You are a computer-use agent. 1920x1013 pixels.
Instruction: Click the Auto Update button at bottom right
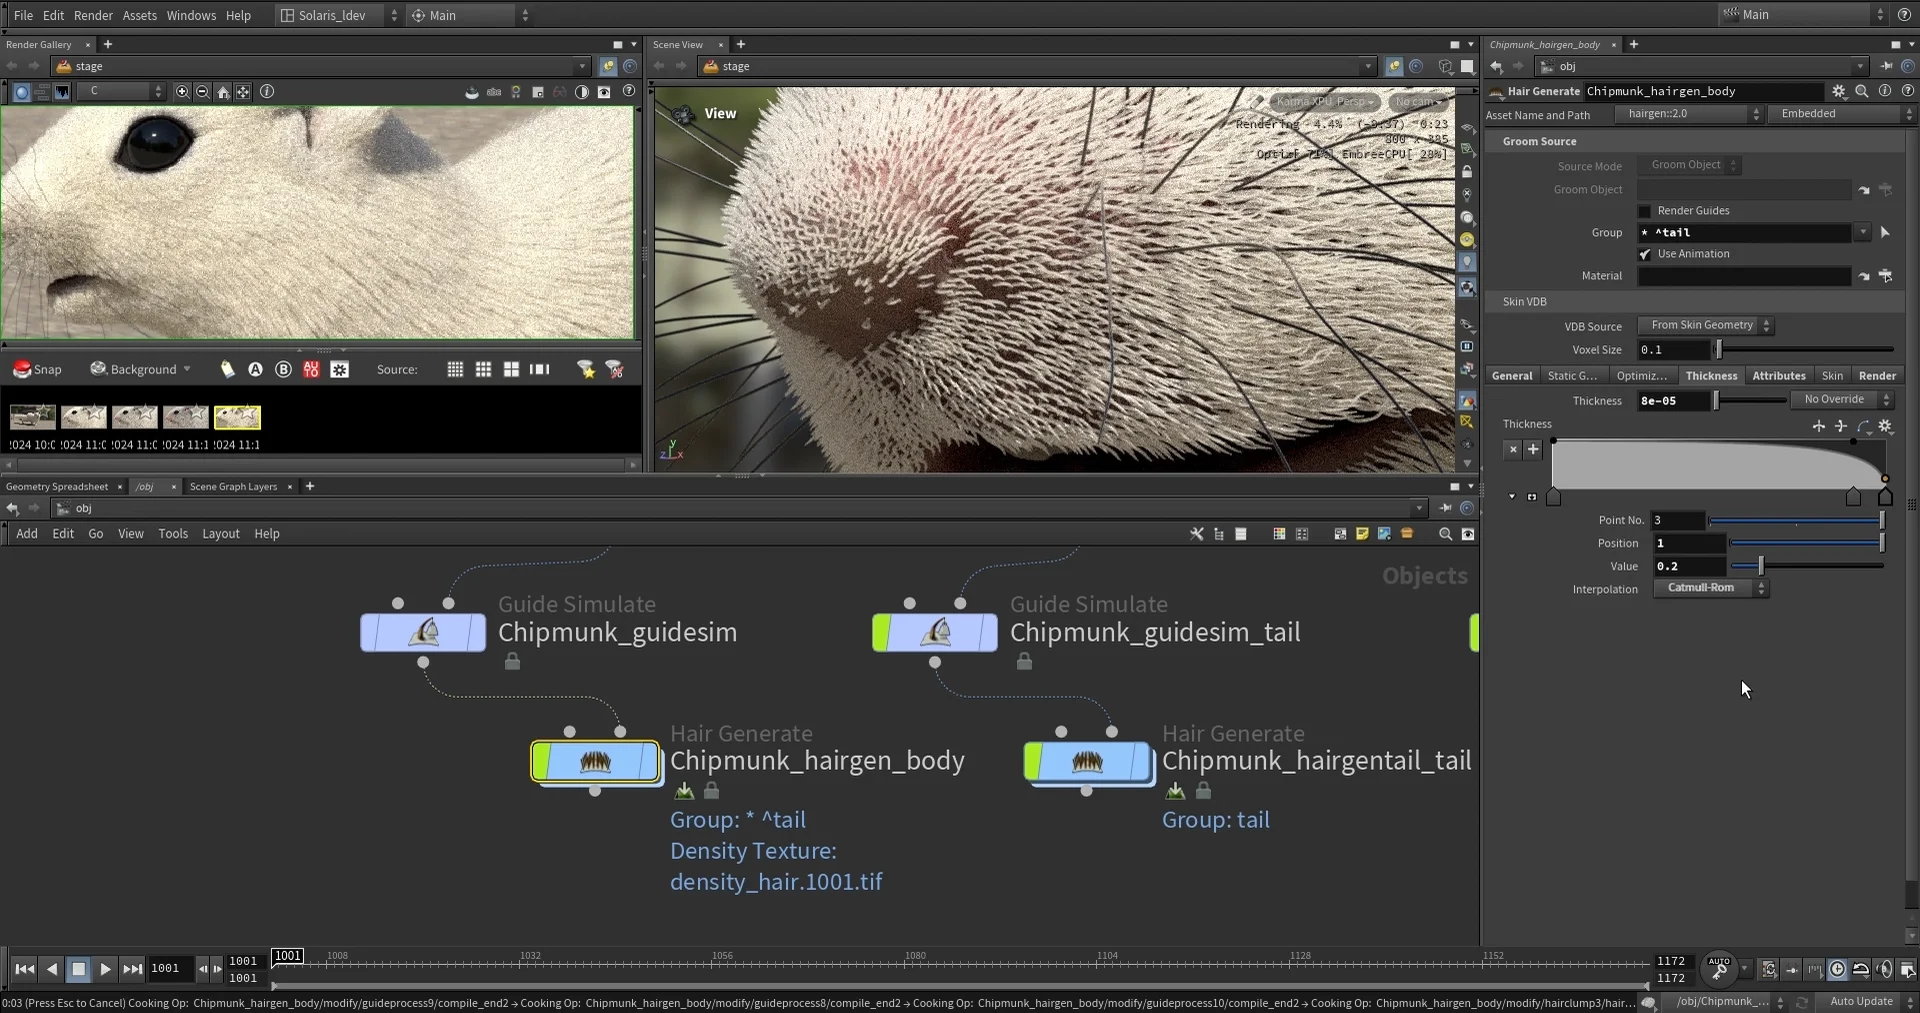coord(1861,1001)
